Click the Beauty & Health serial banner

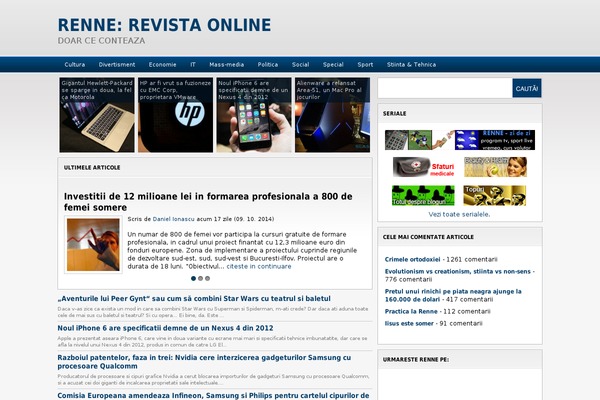[495, 167]
